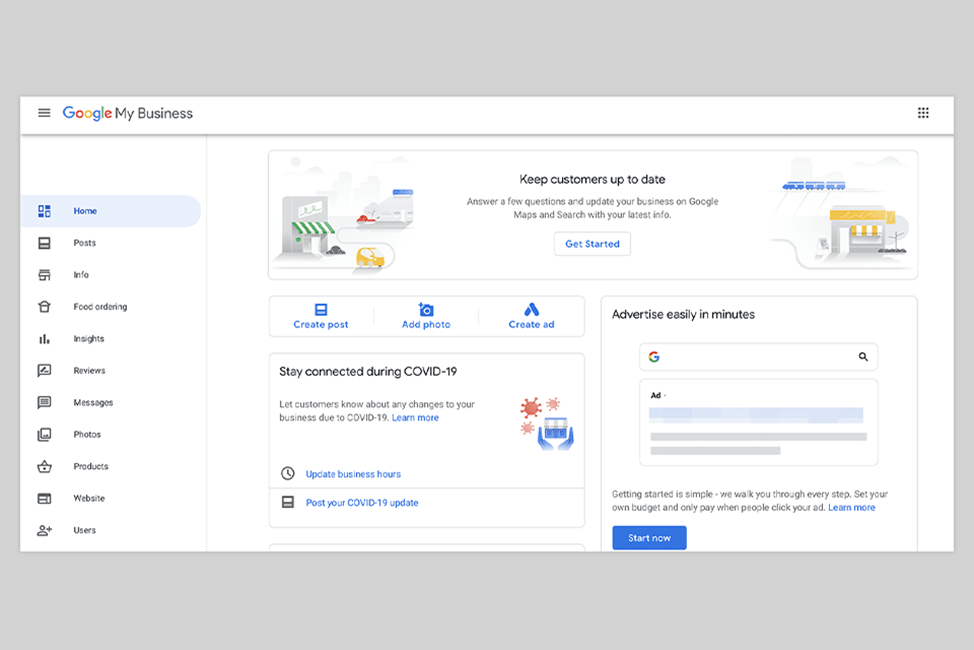Click the Google G in ad preview

coord(654,357)
